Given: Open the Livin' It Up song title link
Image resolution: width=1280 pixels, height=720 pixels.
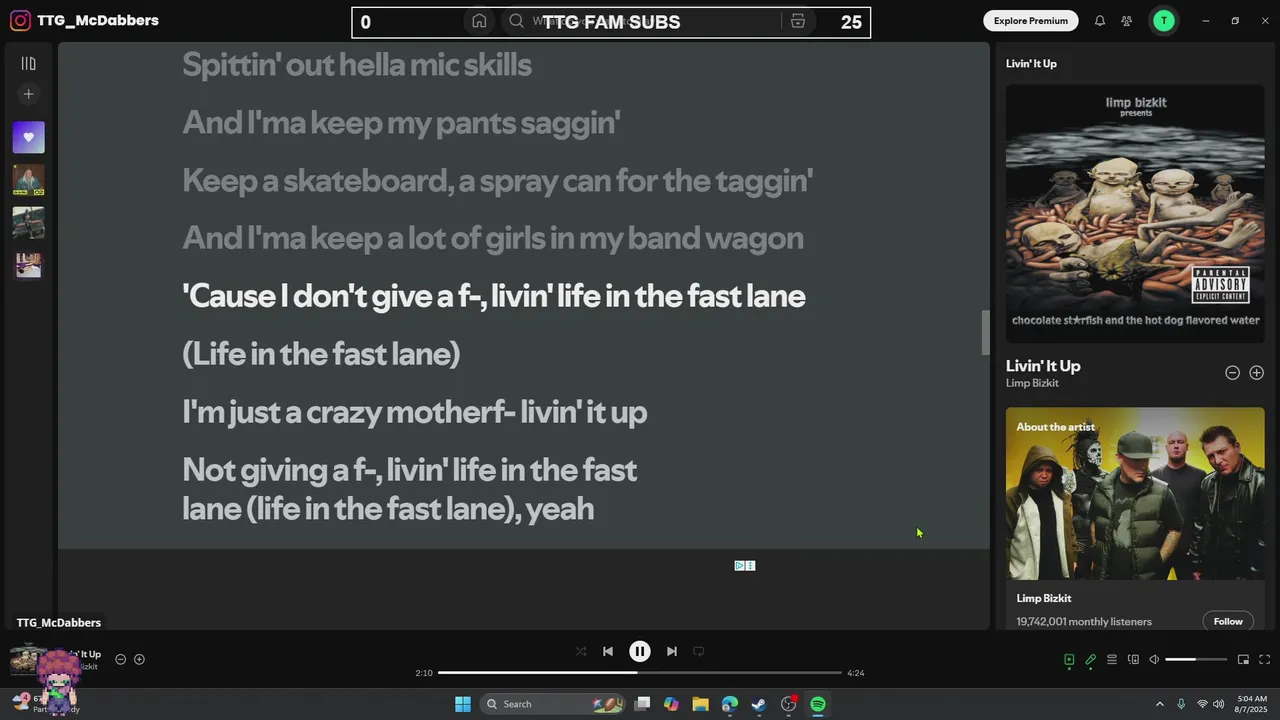Looking at the screenshot, I should tap(1043, 366).
